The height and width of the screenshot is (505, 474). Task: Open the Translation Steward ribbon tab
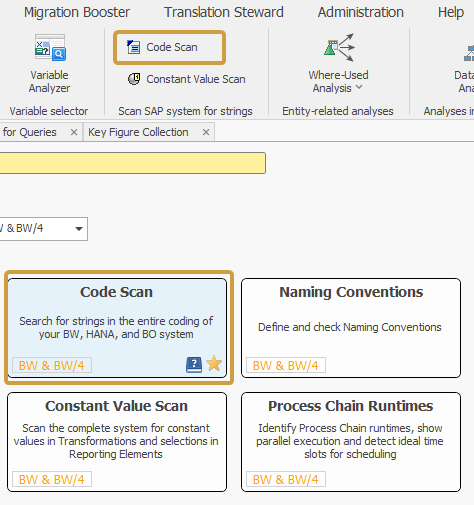(224, 12)
